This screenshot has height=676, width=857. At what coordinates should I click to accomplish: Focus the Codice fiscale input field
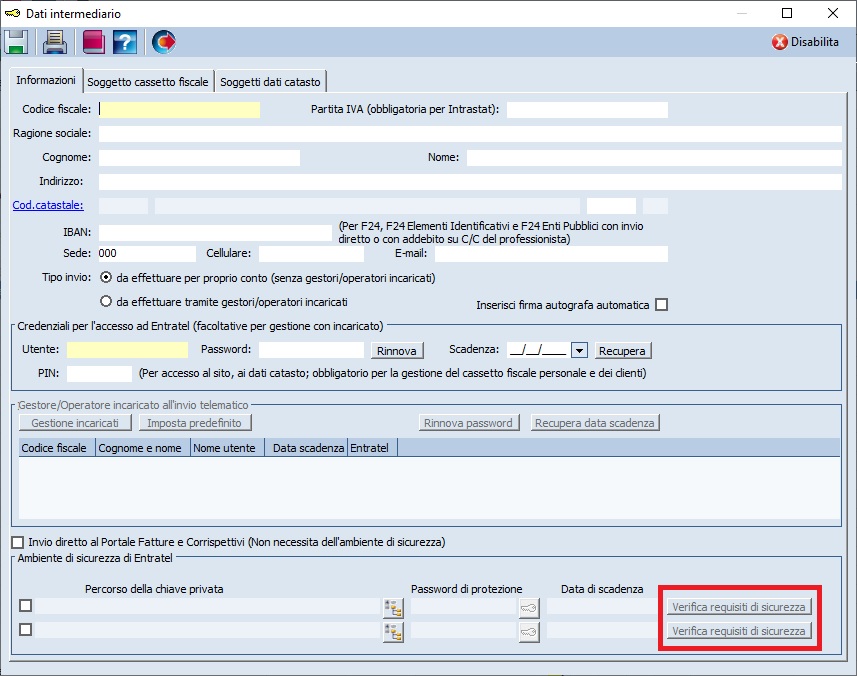(x=179, y=109)
